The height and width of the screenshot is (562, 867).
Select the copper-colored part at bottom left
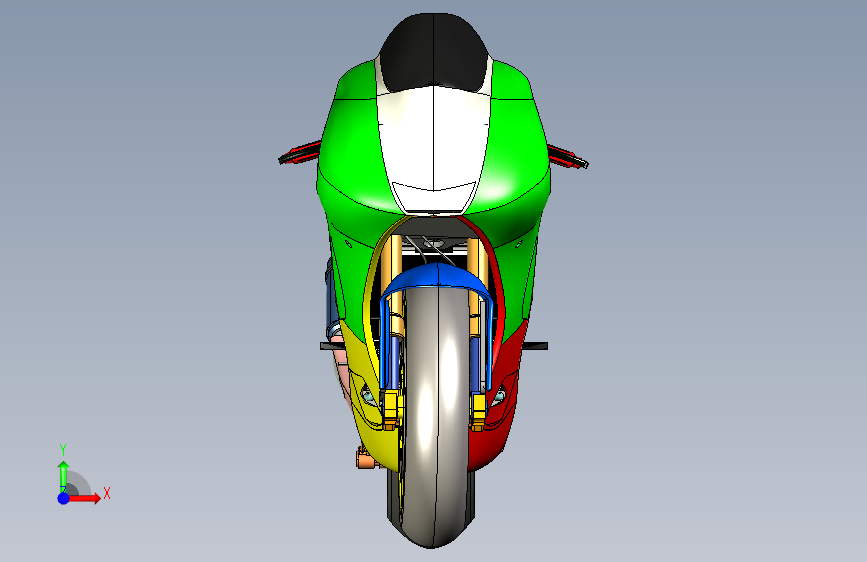click(x=365, y=459)
